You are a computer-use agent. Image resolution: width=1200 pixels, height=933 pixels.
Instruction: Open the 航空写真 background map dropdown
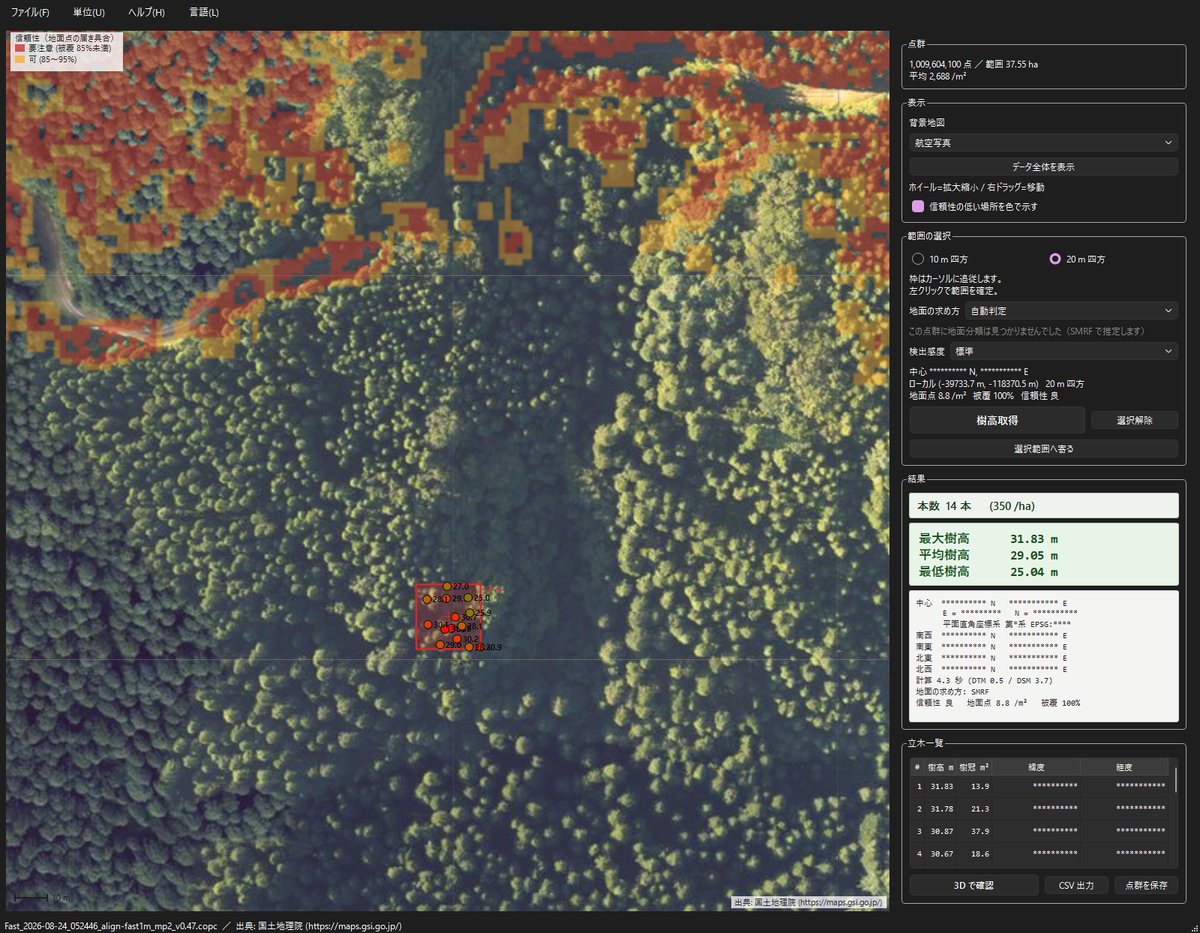point(1043,143)
